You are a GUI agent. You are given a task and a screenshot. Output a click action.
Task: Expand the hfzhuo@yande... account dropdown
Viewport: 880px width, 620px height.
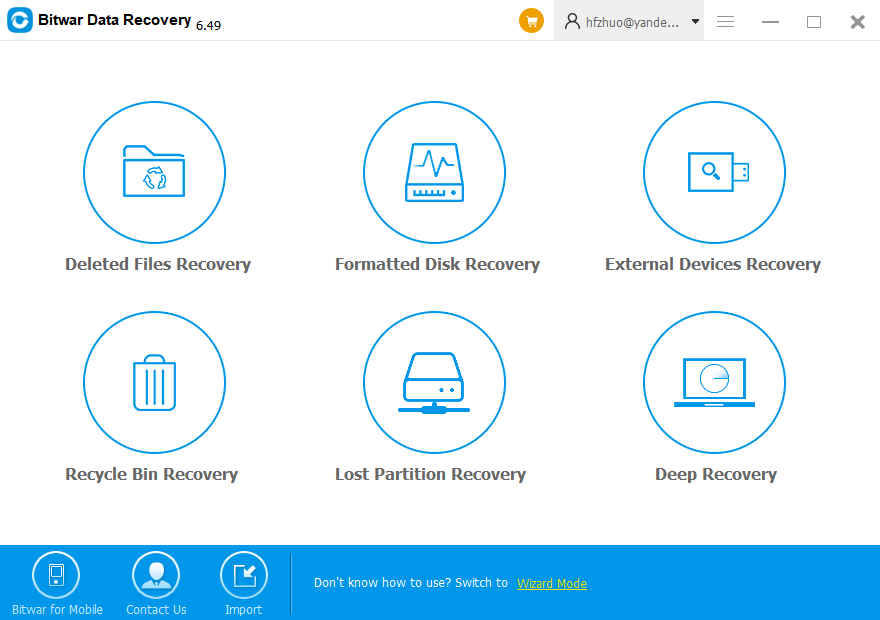pos(695,22)
